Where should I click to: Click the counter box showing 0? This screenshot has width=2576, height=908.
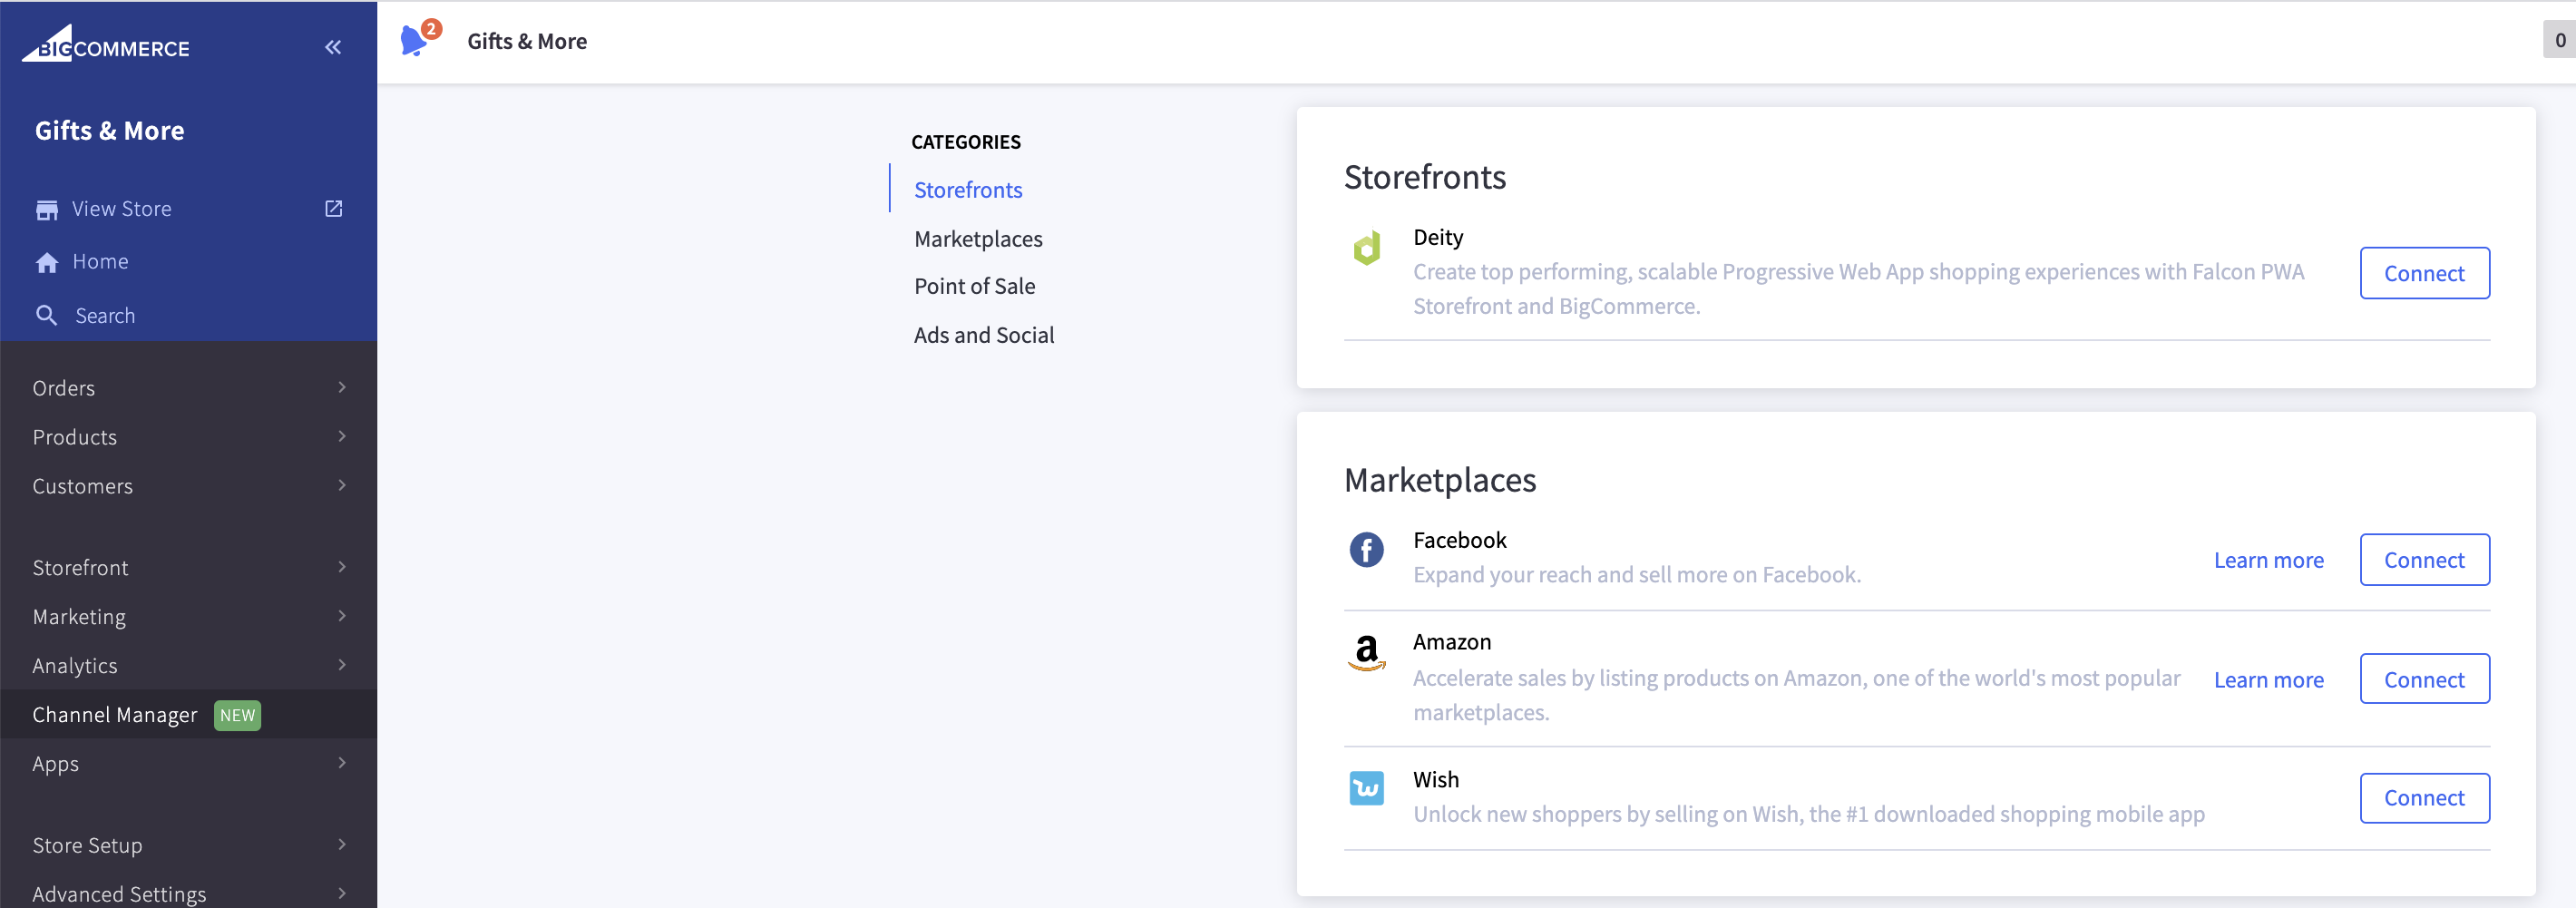tap(2559, 40)
